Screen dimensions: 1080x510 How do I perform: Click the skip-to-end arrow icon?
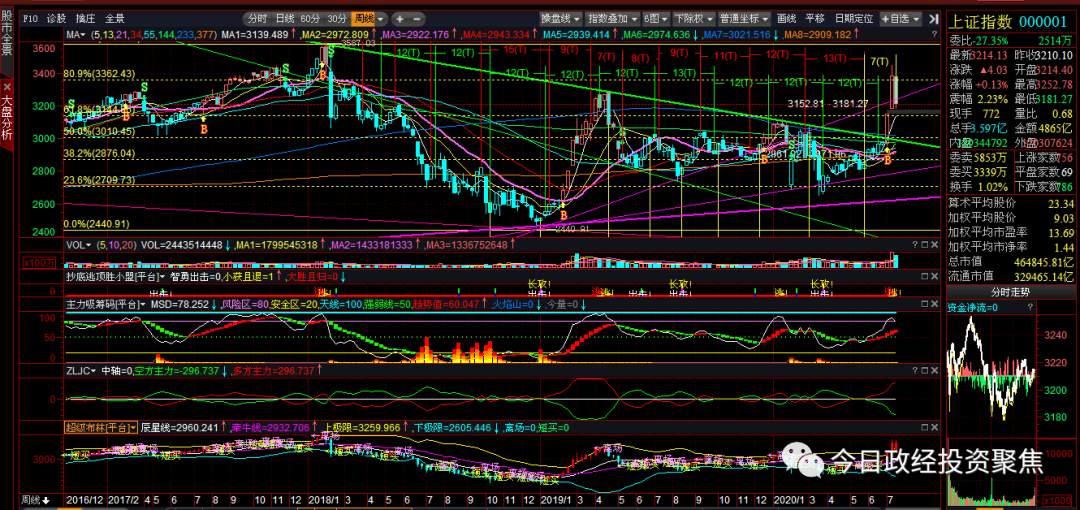934,19
